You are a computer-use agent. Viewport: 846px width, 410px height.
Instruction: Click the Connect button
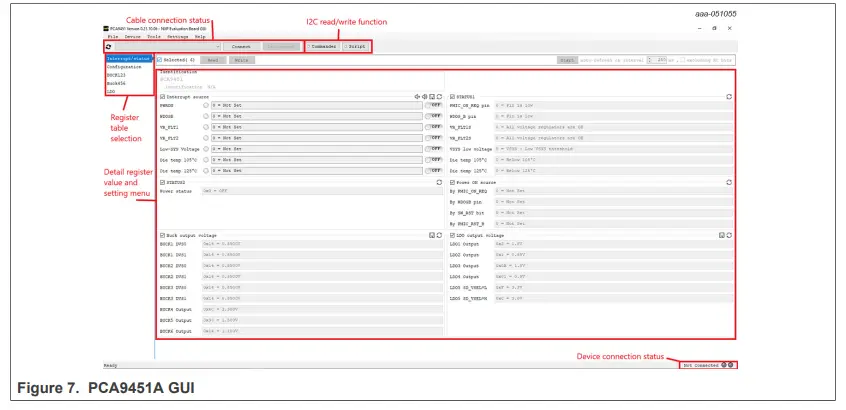click(x=241, y=47)
